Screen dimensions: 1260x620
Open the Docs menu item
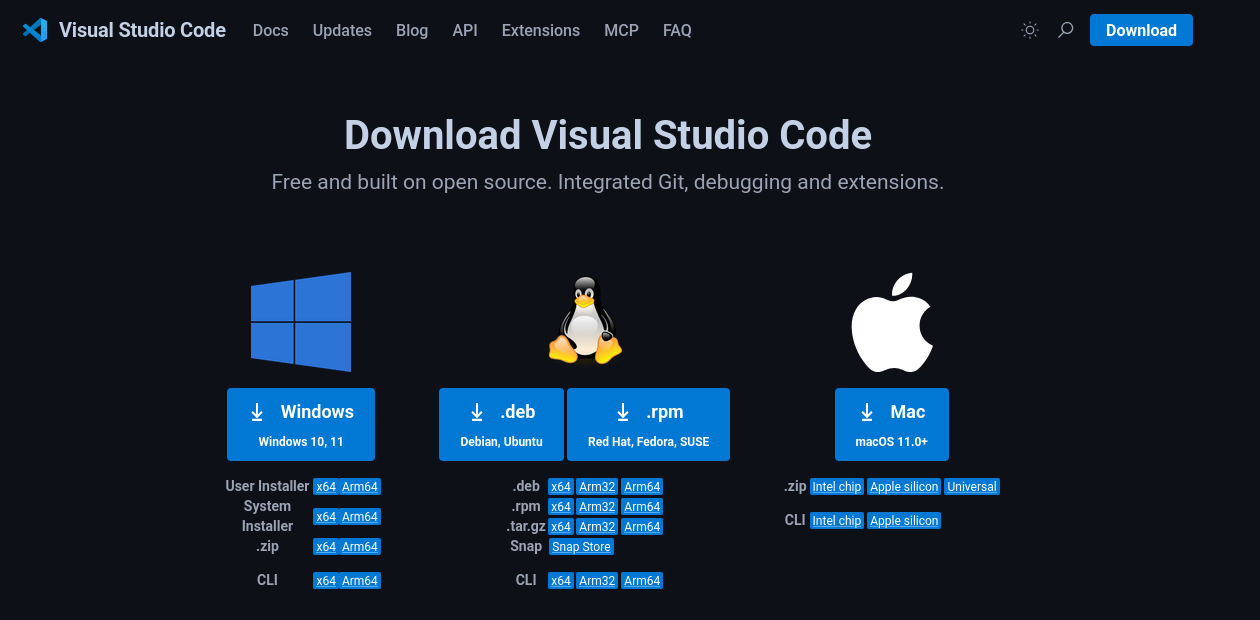[x=270, y=30]
